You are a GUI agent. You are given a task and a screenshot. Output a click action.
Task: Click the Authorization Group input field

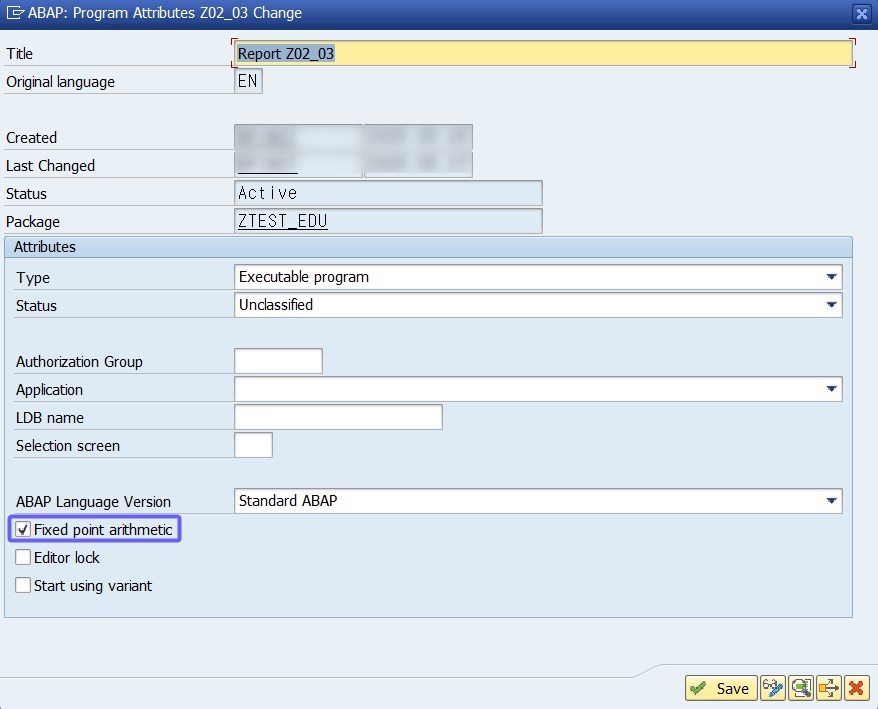[278, 361]
